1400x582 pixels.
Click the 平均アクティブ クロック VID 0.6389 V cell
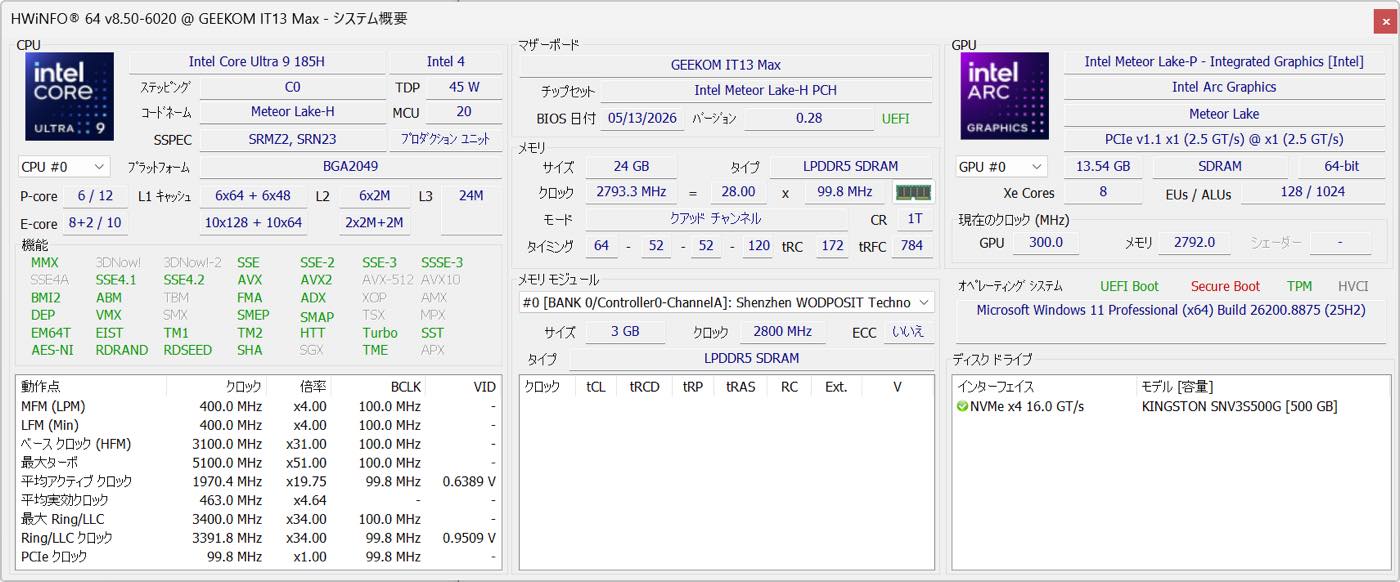point(469,481)
